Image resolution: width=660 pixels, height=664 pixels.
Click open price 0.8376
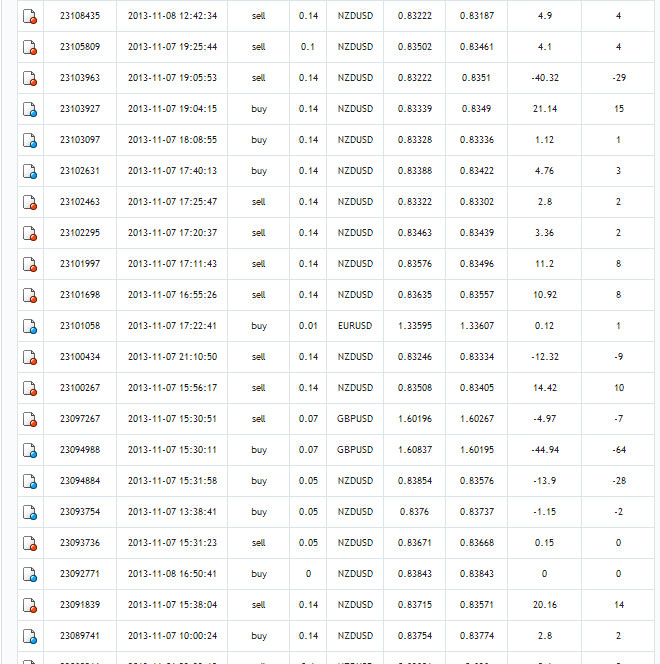click(414, 512)
